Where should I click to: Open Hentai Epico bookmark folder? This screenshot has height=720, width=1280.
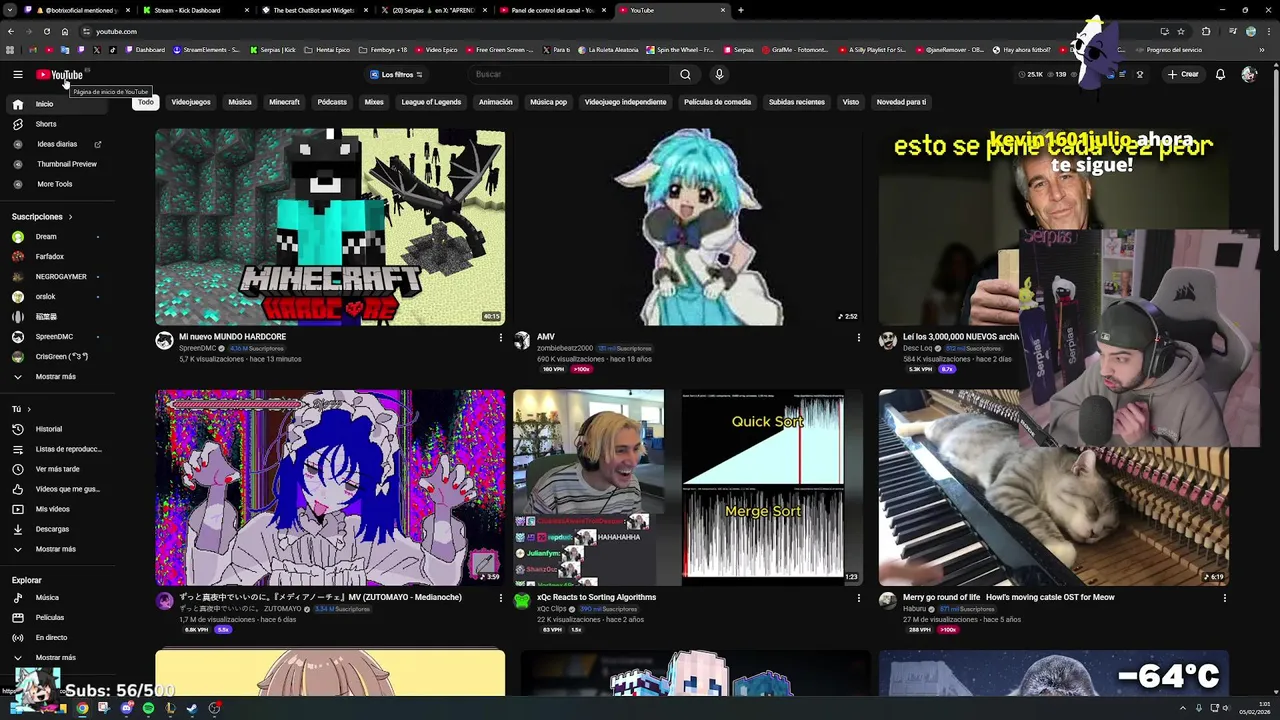[327, 50]
